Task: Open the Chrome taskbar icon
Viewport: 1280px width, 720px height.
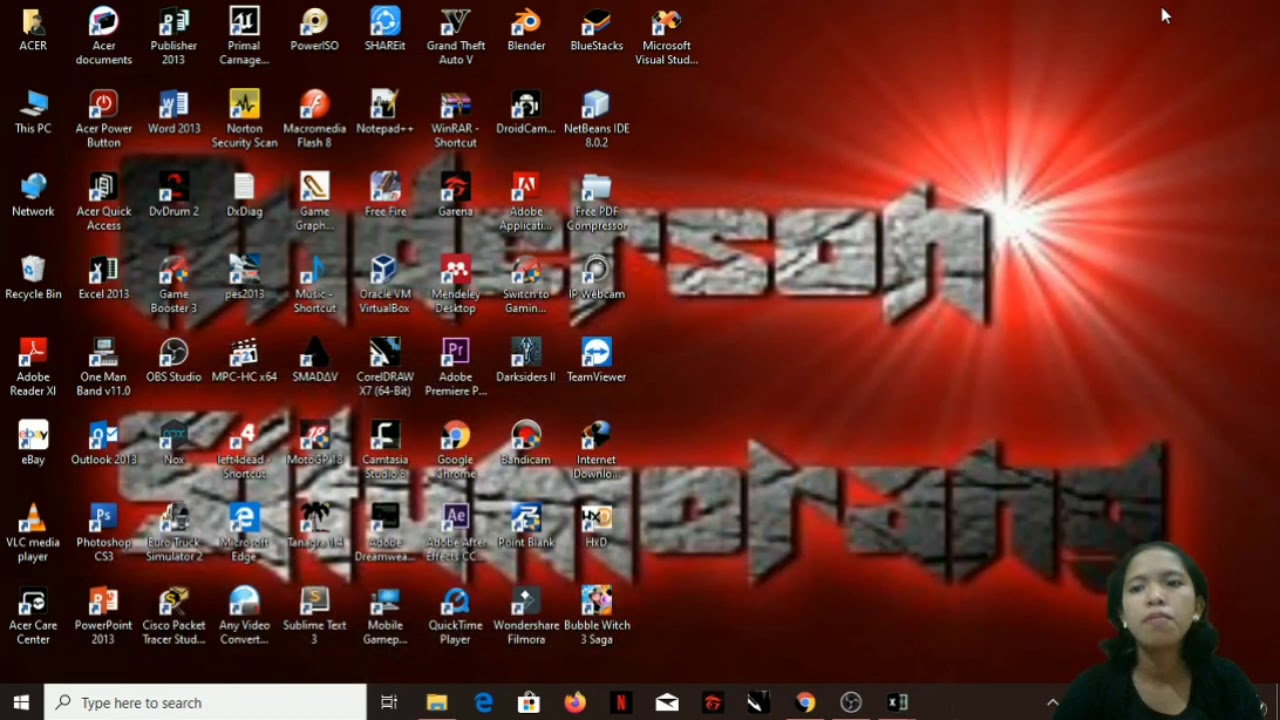Action: point(805,702)
